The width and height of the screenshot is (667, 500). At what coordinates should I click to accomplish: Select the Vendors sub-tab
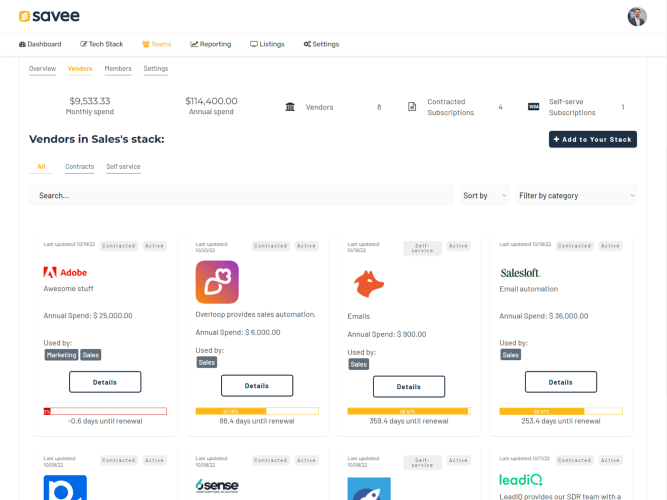pos(80,69)
